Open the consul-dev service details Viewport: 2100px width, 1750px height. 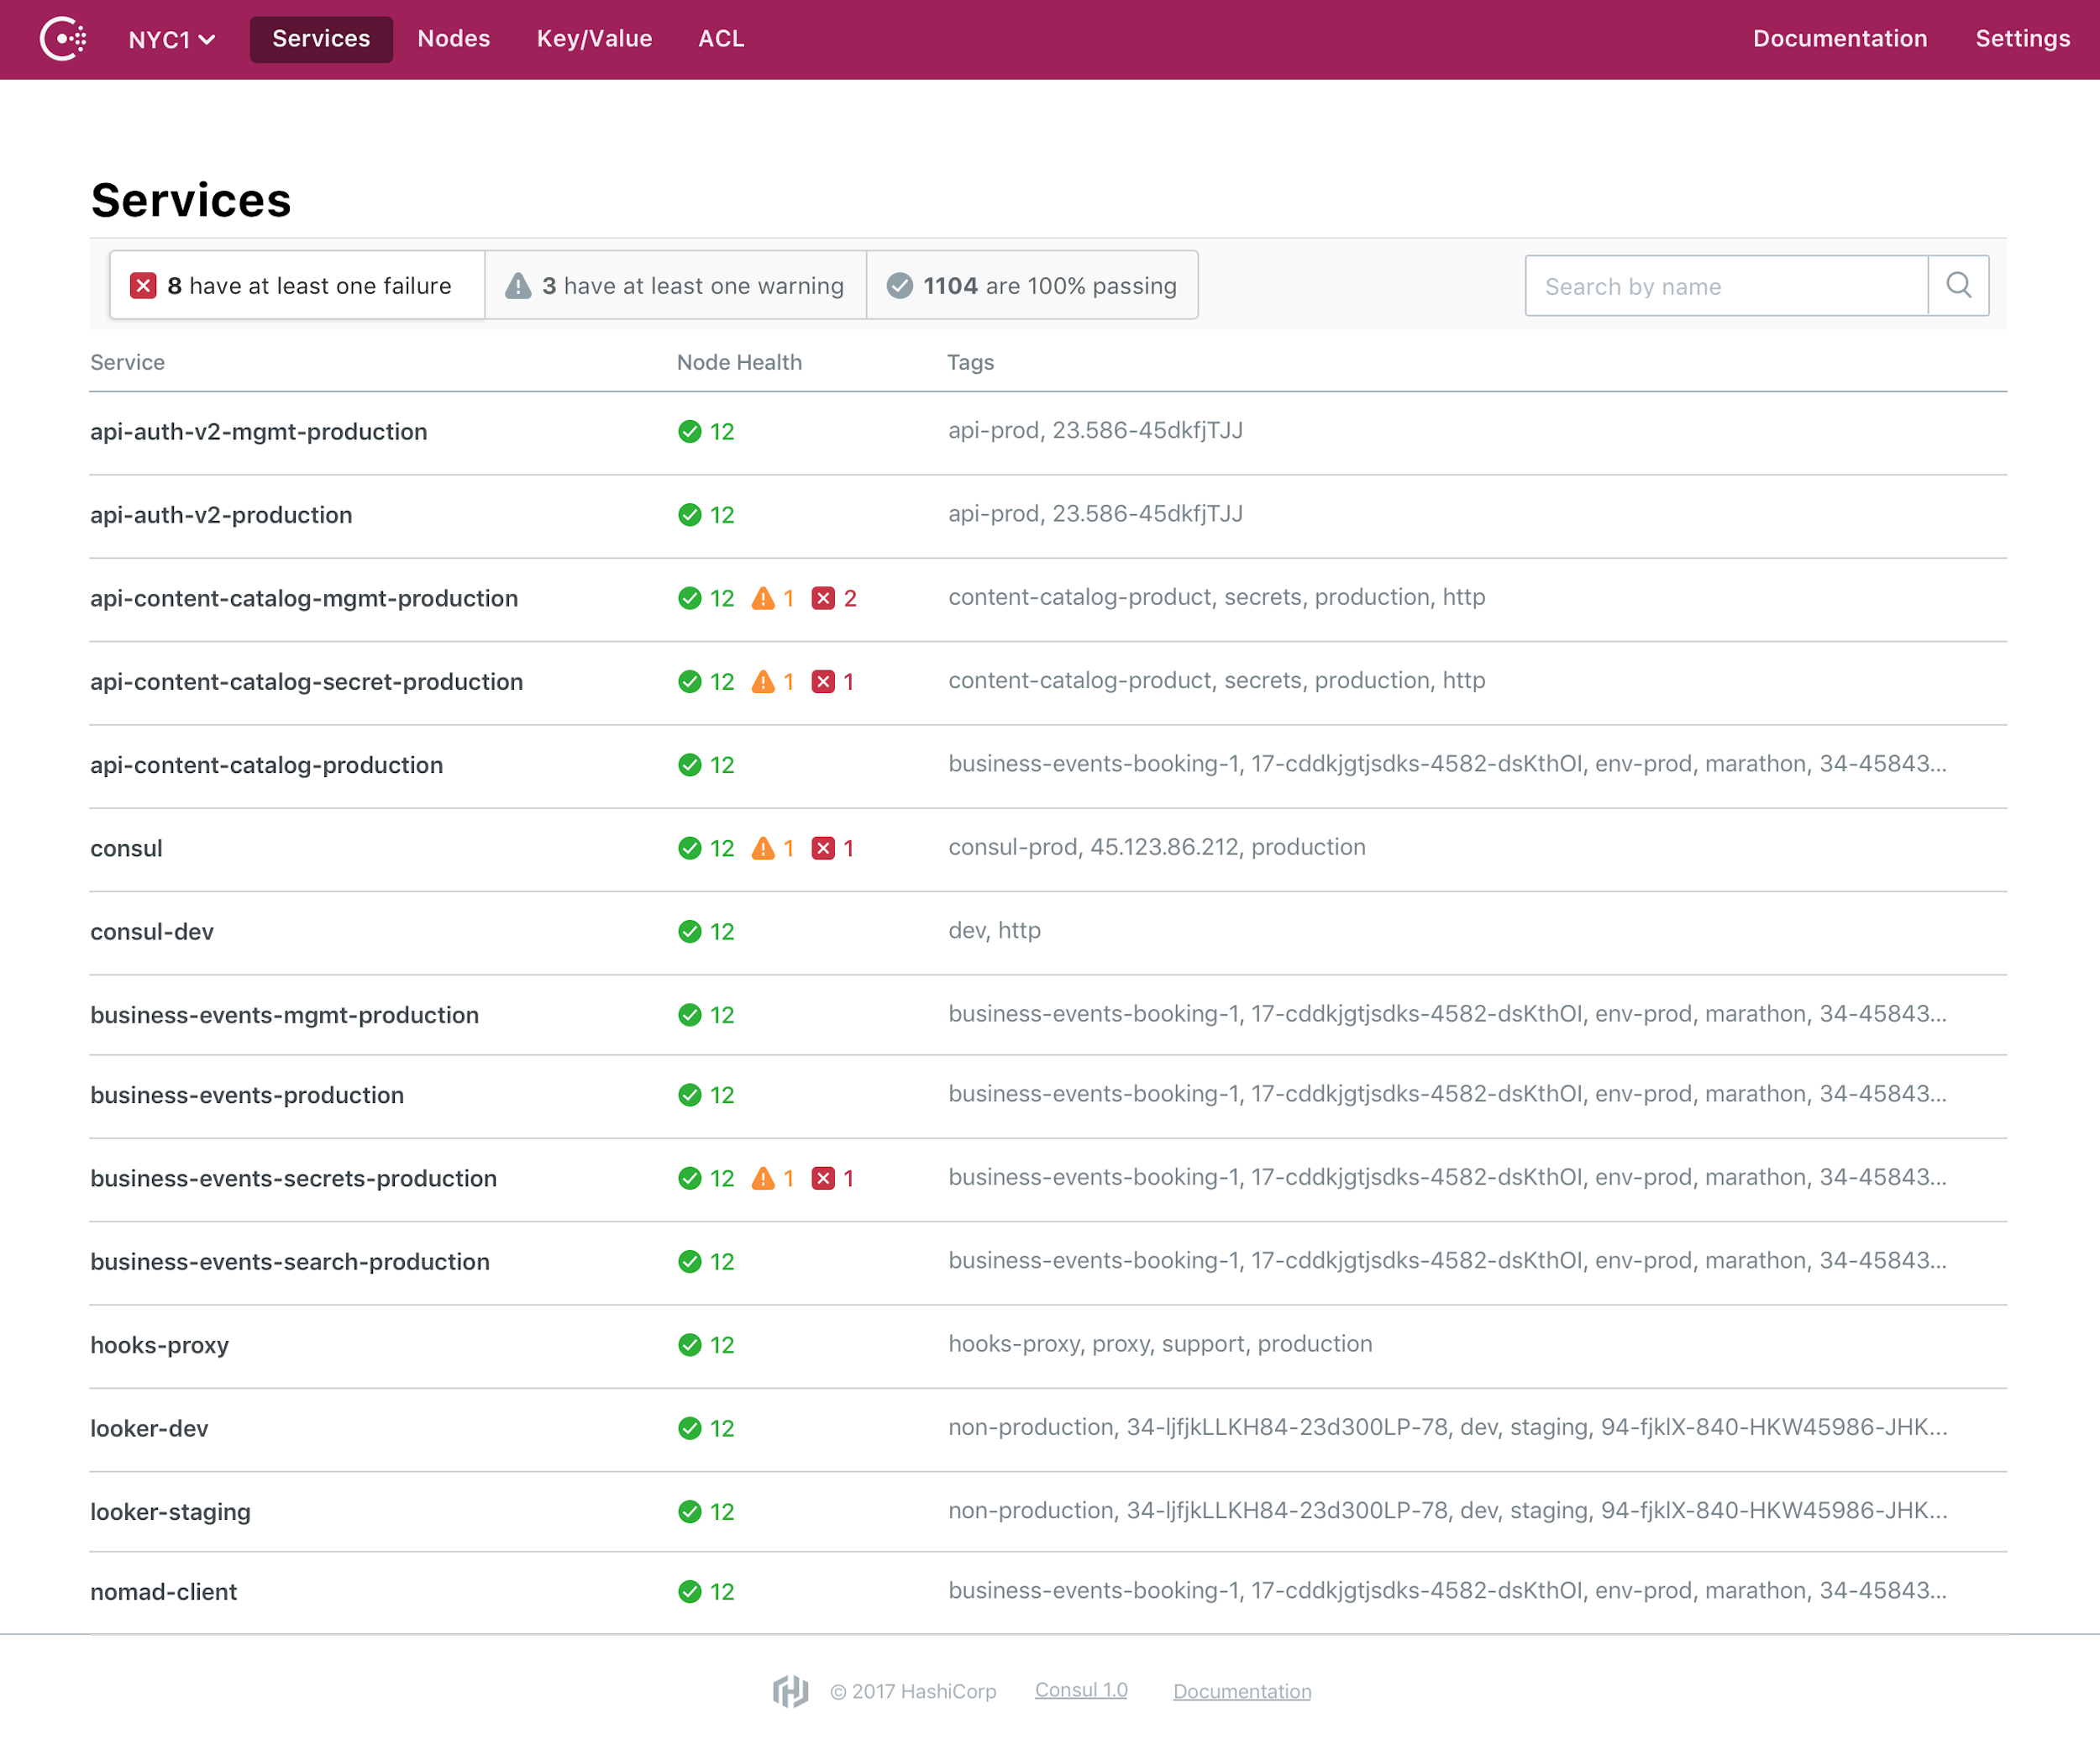pyautogui.click(x=151, y=931)
